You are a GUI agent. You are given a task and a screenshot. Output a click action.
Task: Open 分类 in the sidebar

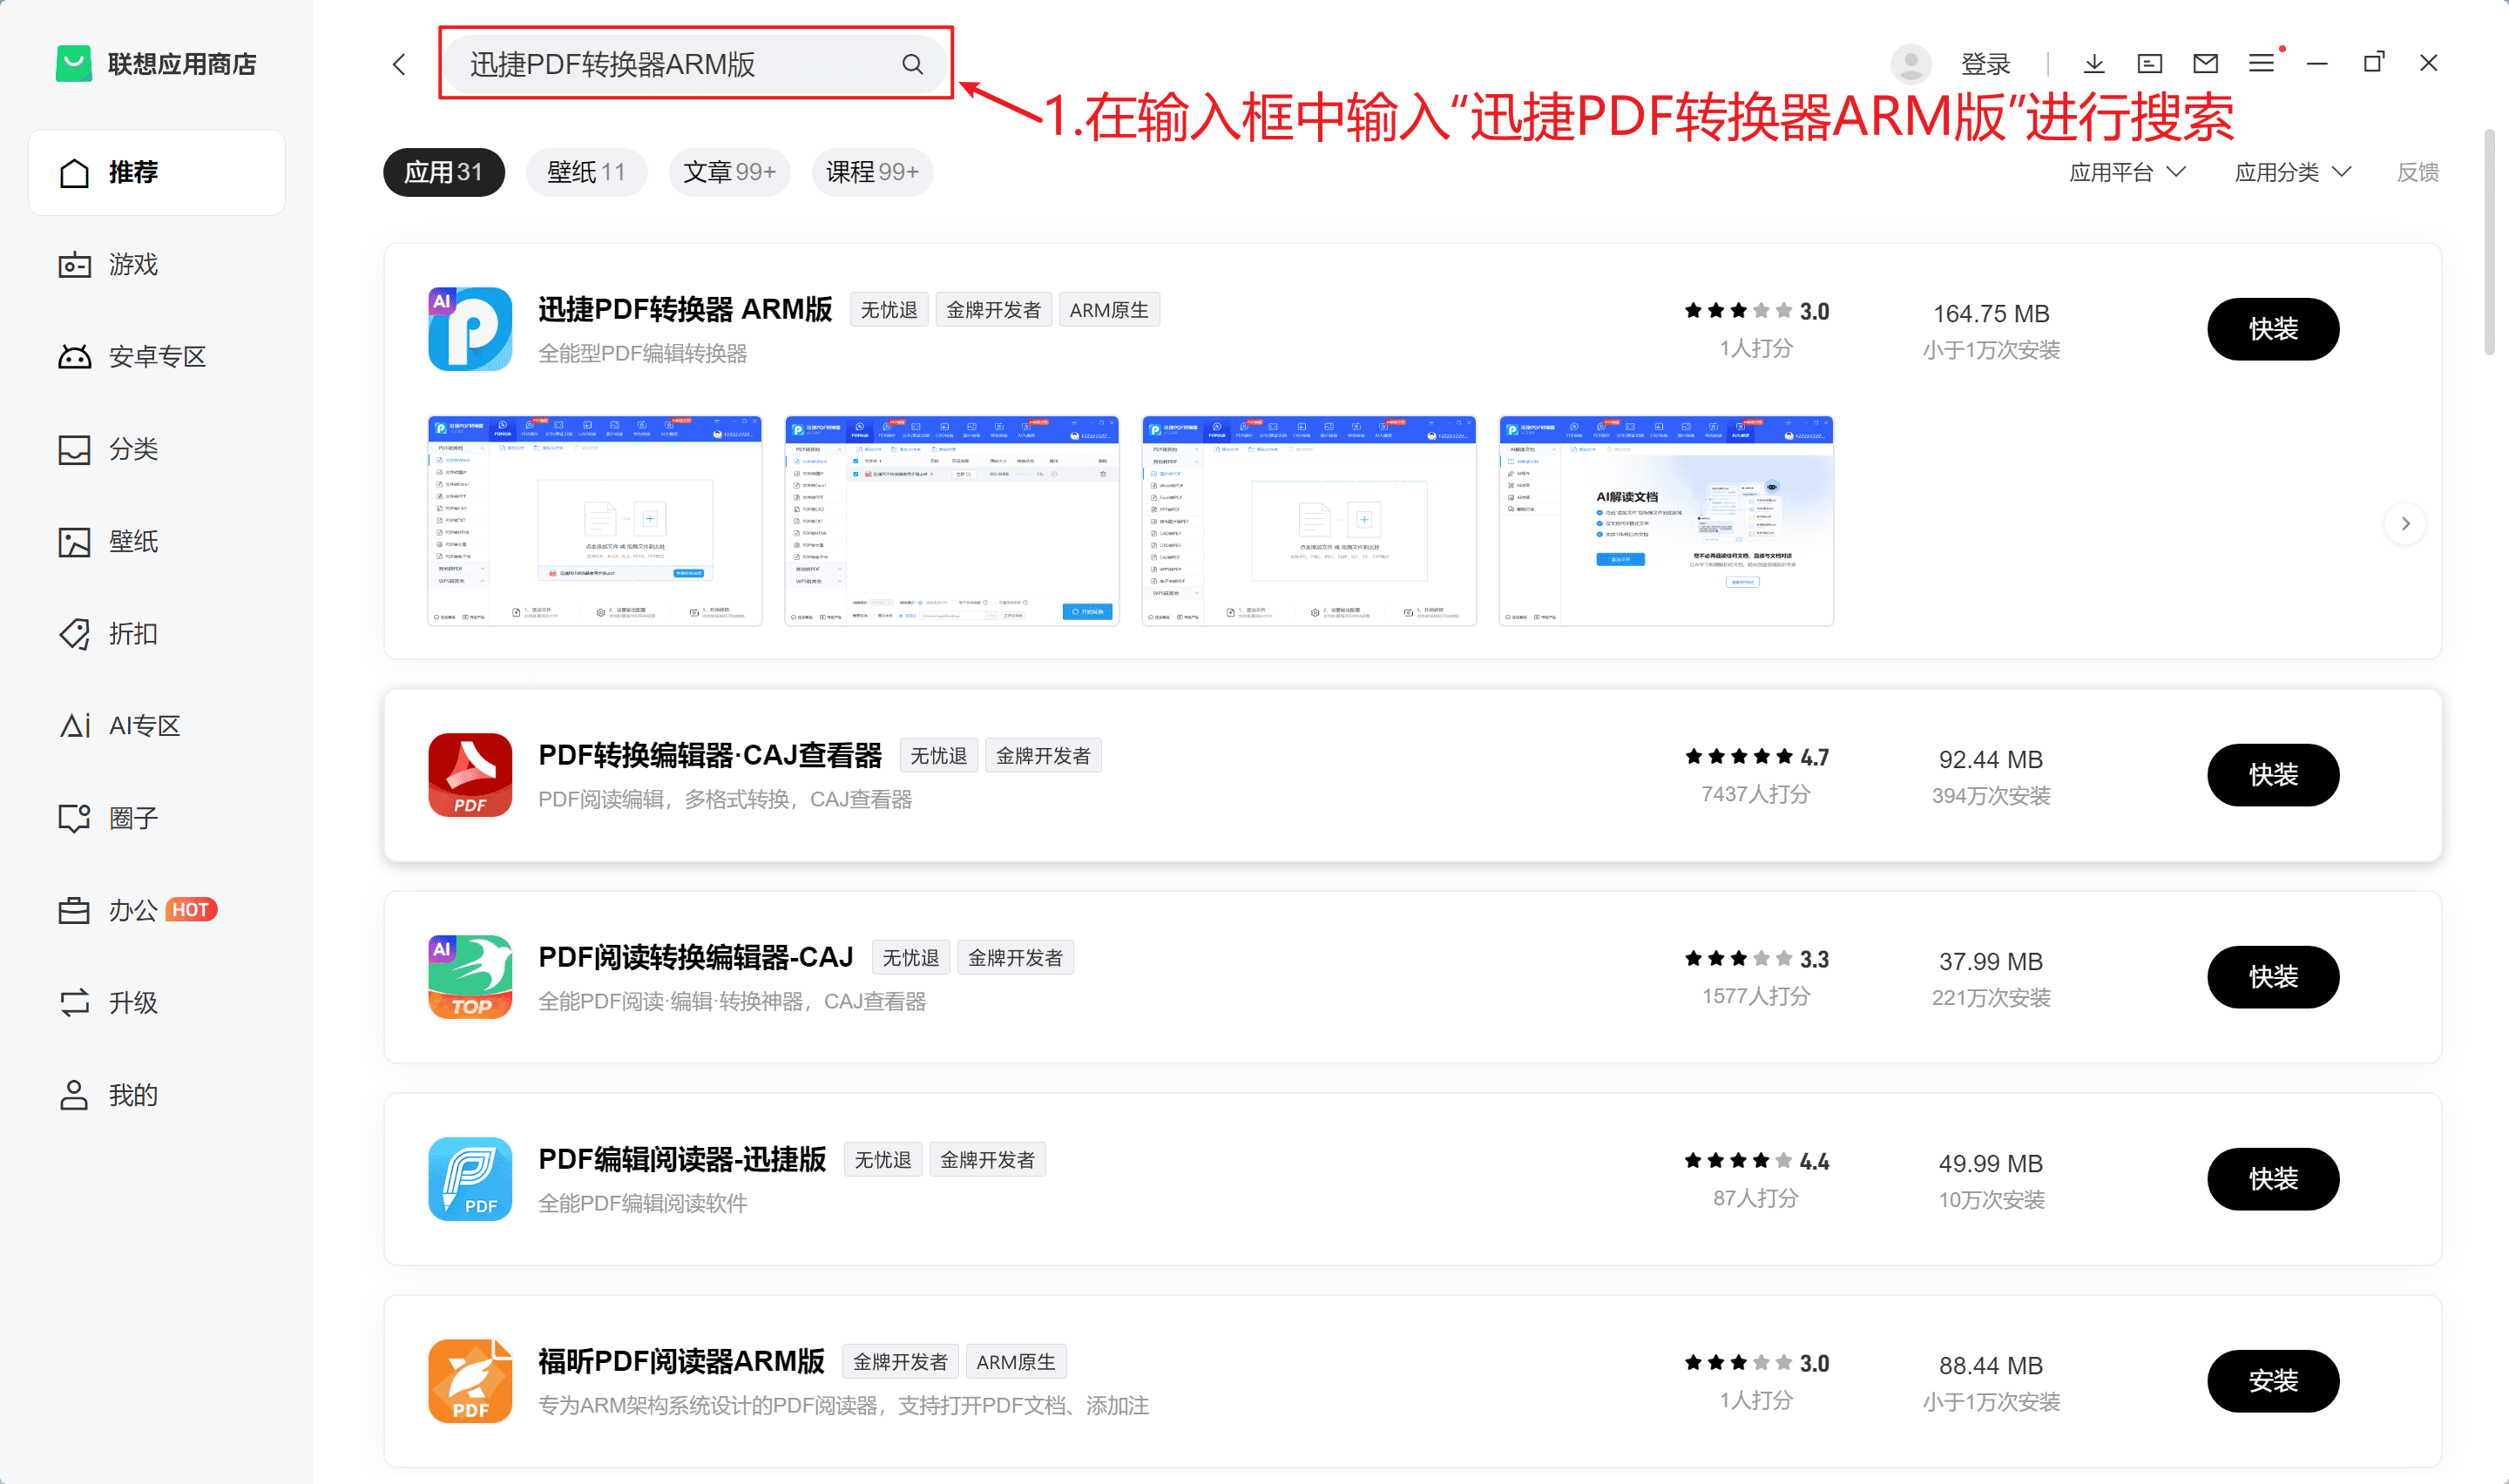[x=157, y=449]
